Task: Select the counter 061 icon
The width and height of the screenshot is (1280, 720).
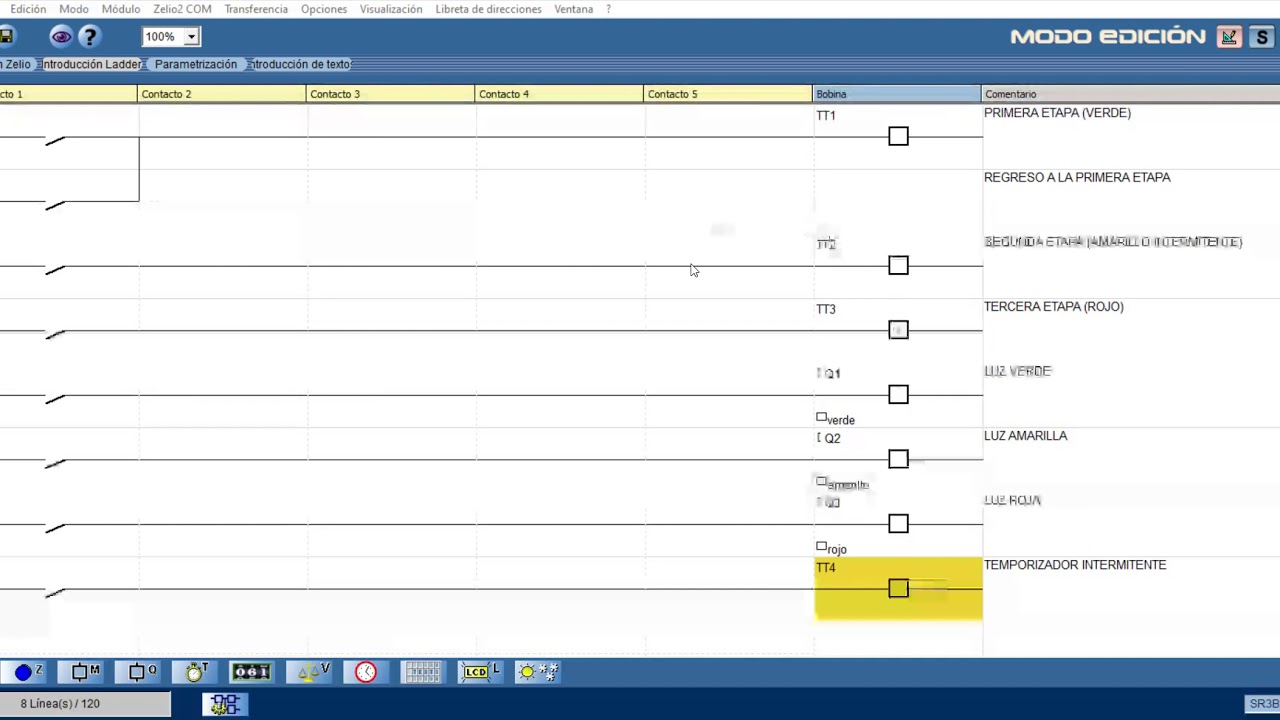Action: (251, 671)
